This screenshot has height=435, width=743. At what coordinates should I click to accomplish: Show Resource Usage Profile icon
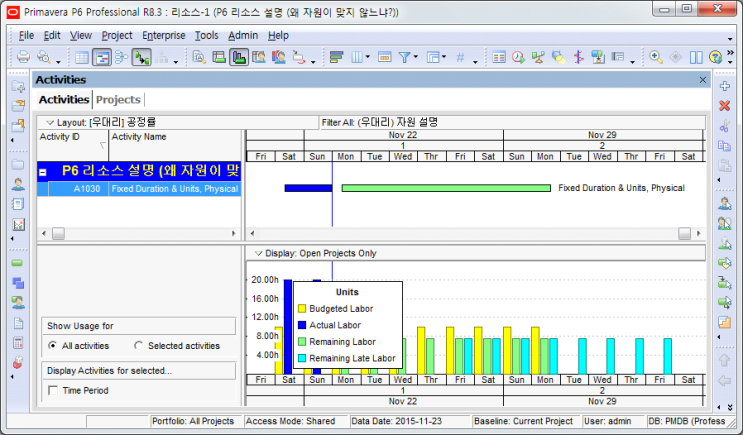279,58
